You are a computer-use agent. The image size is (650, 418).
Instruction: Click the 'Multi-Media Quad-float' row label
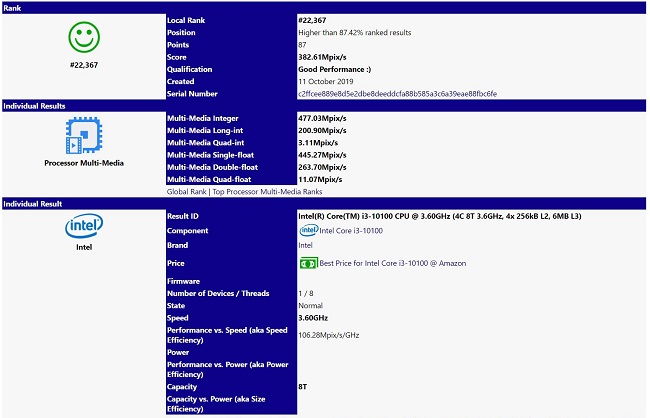tap(209, 180)
